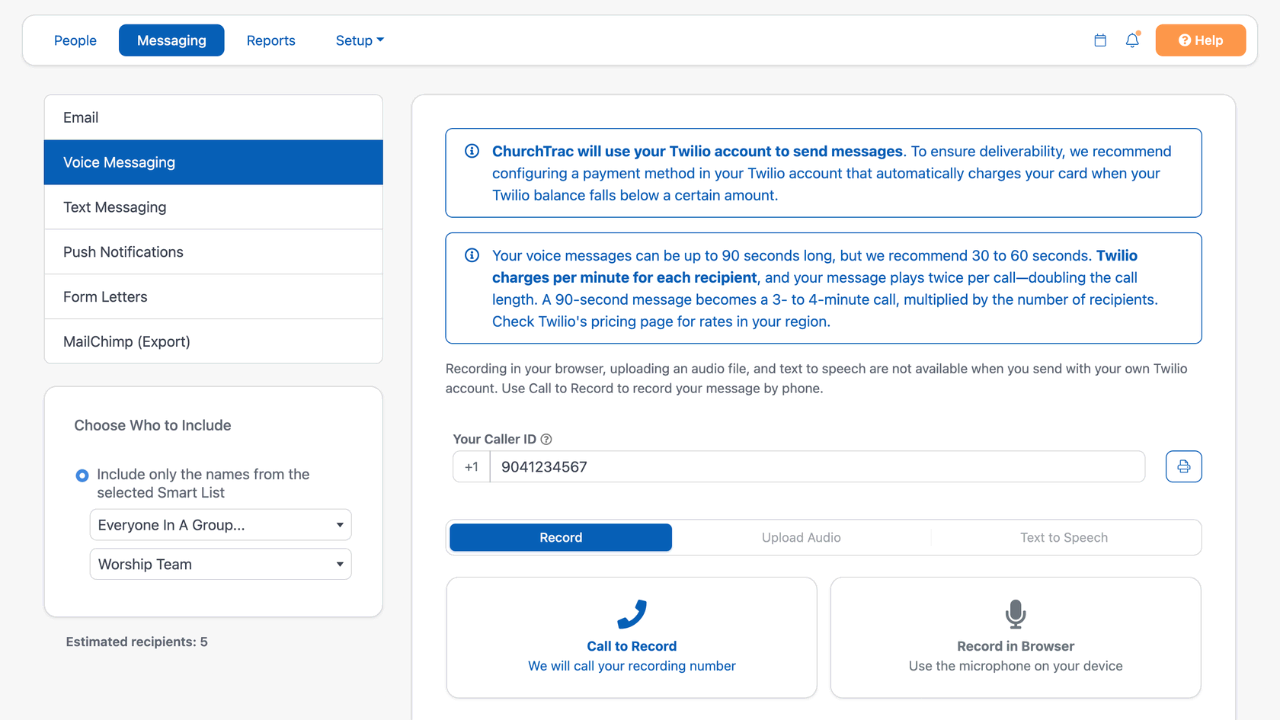The height and width of the screenshot is (720, 1280).
Task: Open Voice Messaging in the sidebar
Action: click(x=213, y=163)
